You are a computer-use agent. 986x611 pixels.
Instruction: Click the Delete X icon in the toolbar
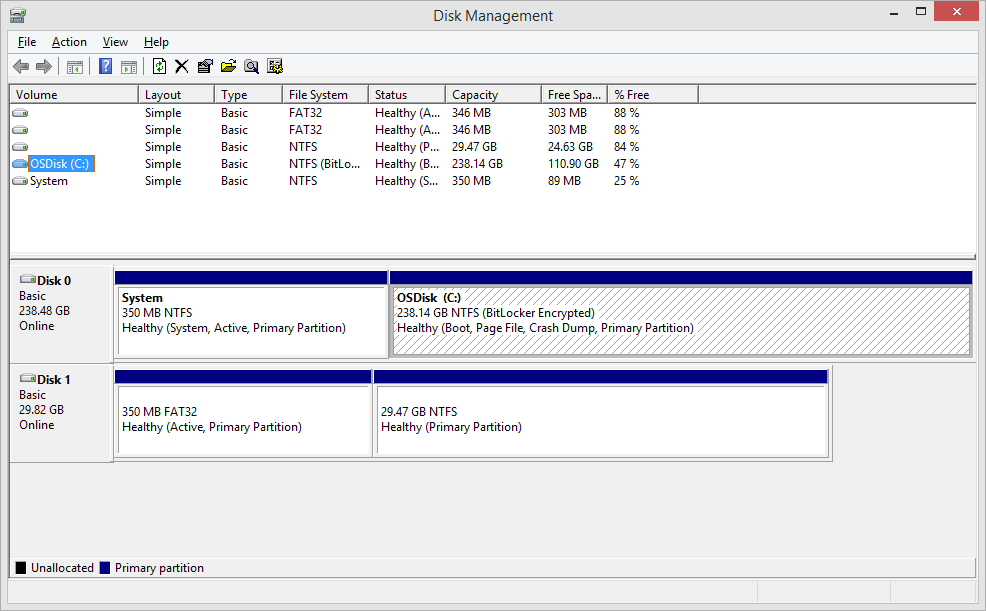181,67
